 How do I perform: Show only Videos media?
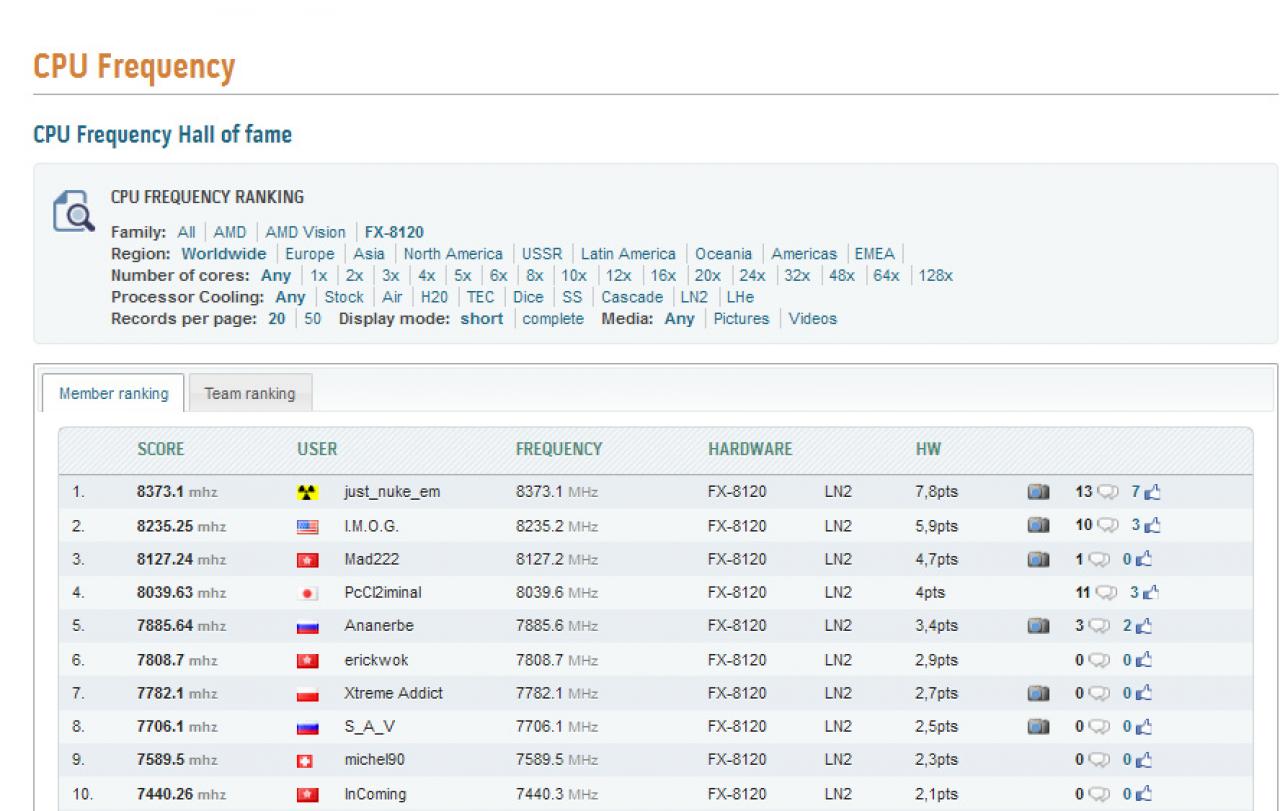coord(813,319)
